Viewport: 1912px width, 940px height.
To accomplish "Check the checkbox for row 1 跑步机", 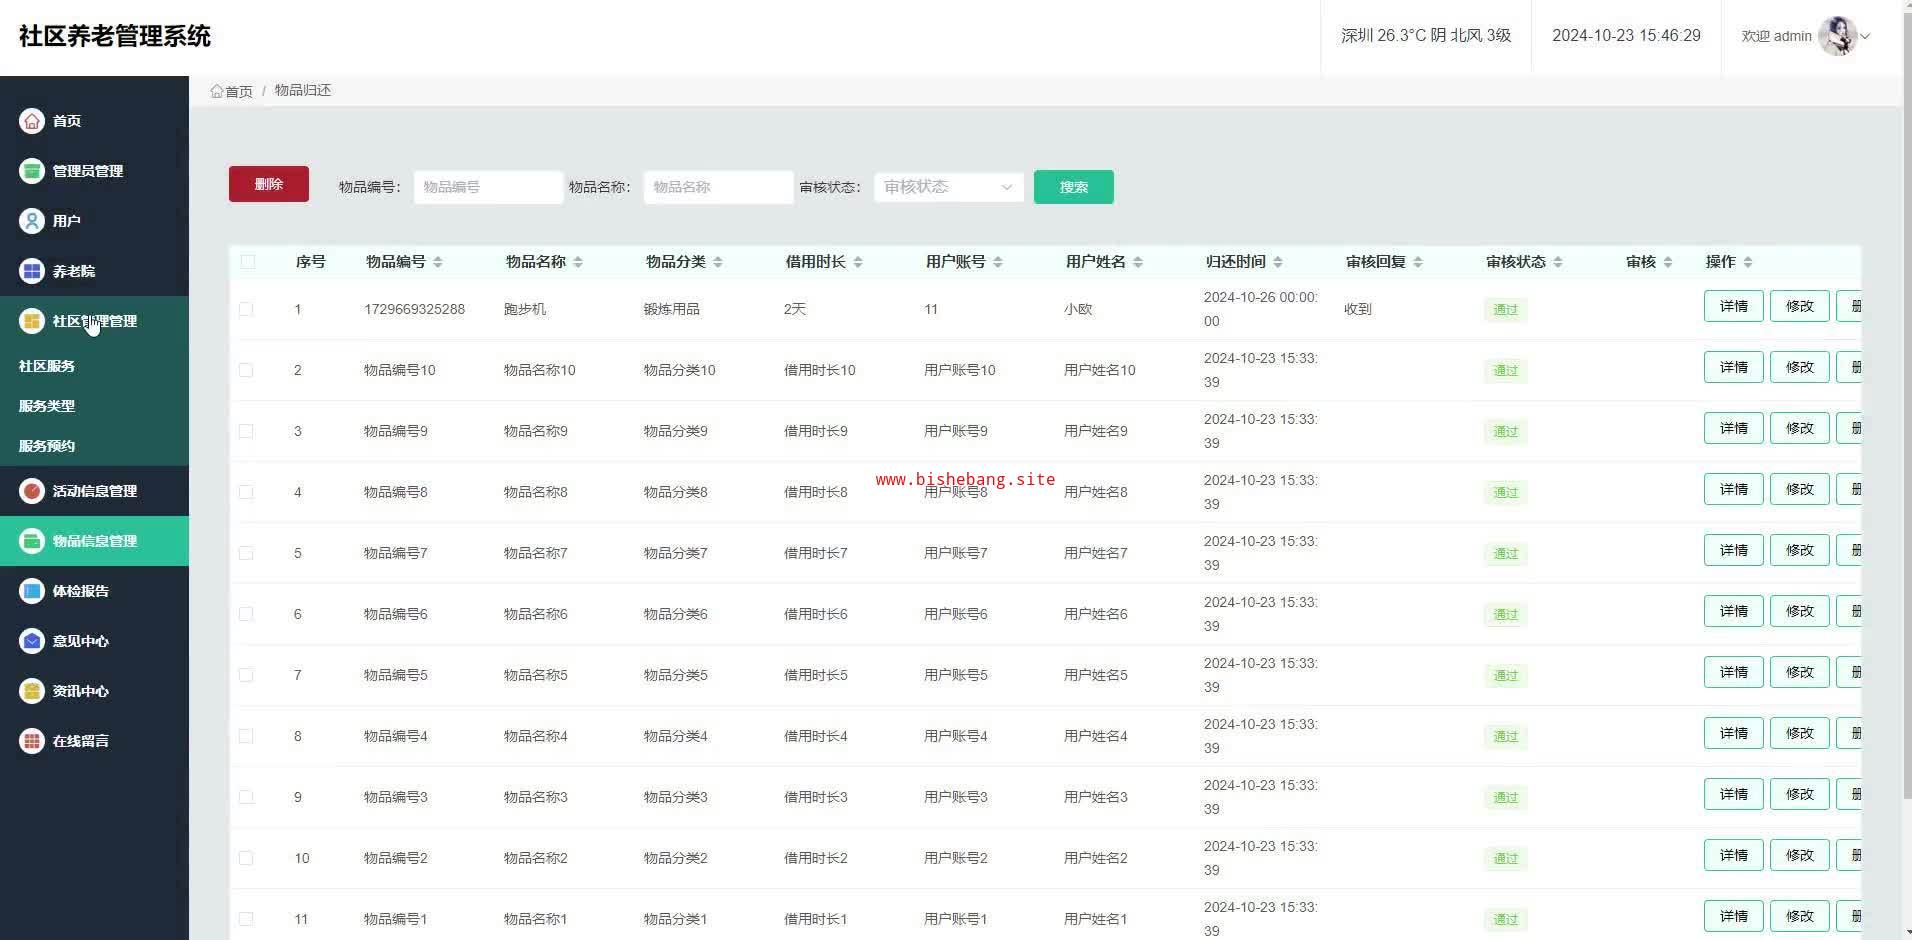I will coord(246,309).
